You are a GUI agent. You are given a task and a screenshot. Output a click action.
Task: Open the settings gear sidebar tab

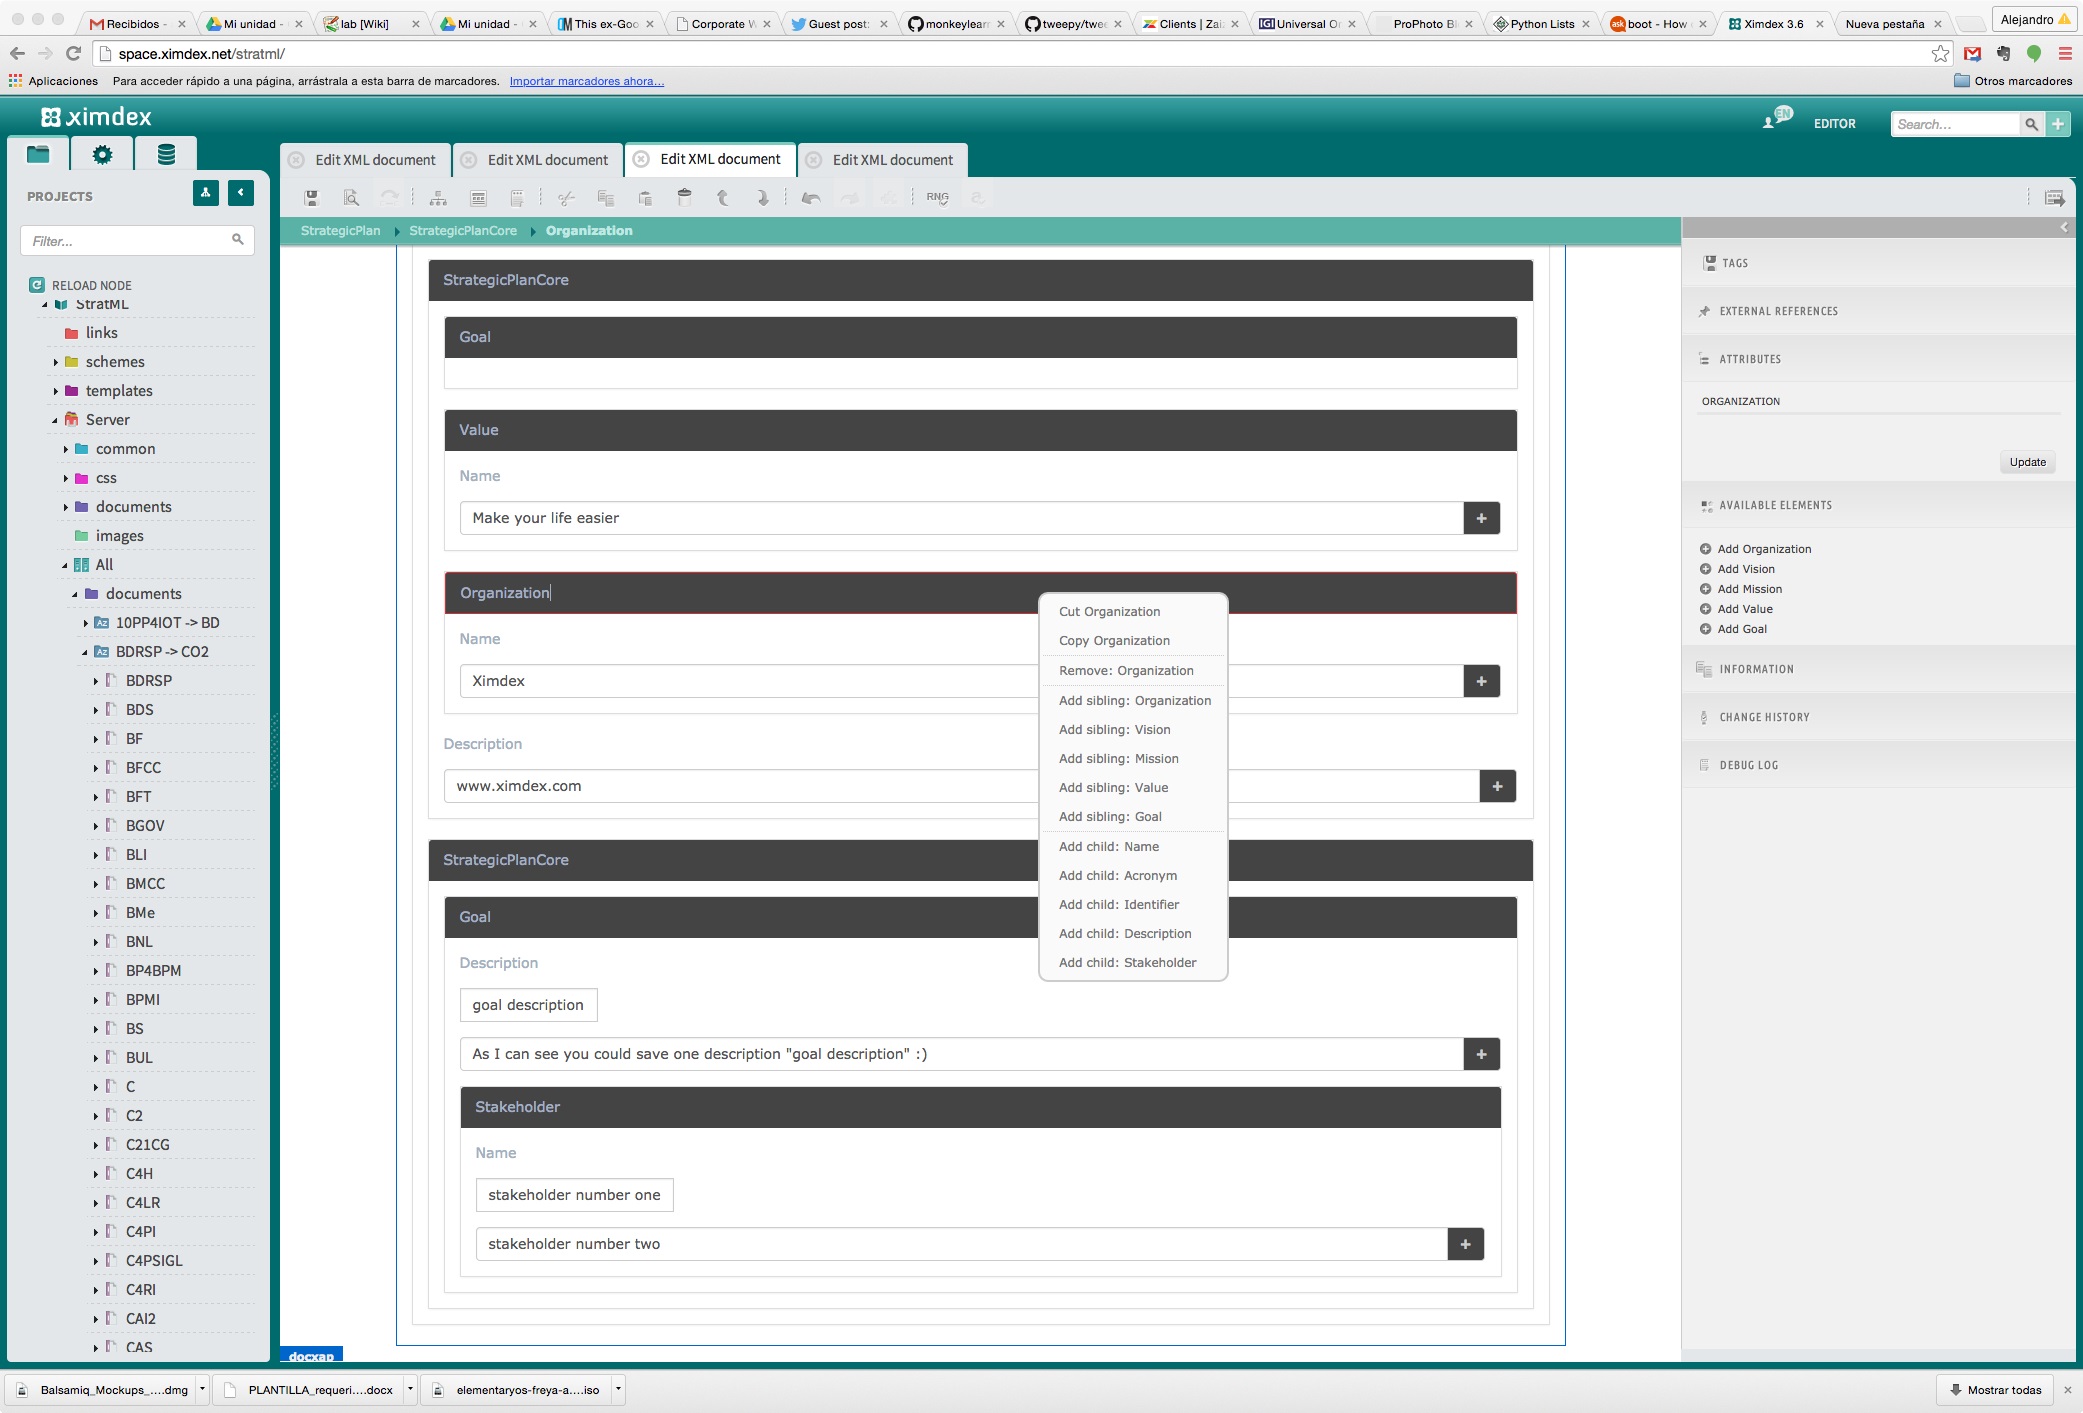[x=102, y=154]
